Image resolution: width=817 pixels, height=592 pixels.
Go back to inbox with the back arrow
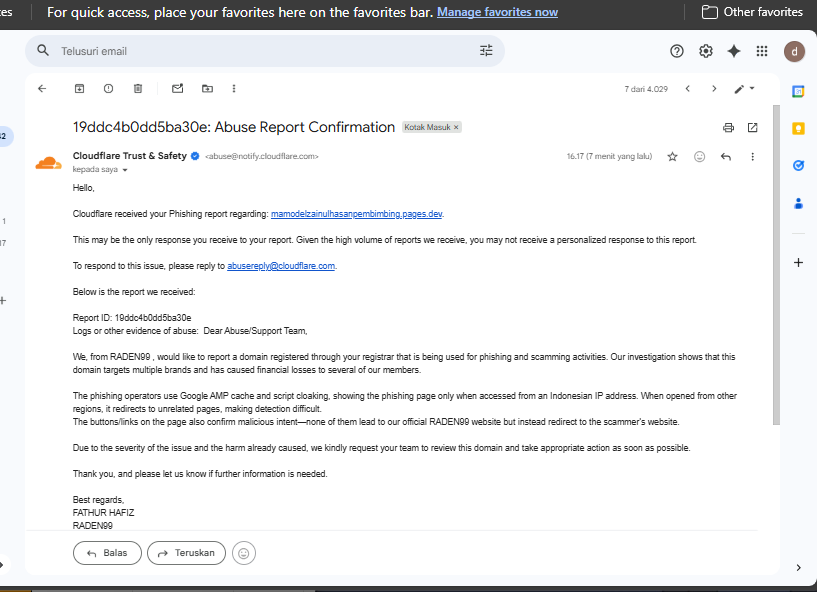tap(42, 89)
